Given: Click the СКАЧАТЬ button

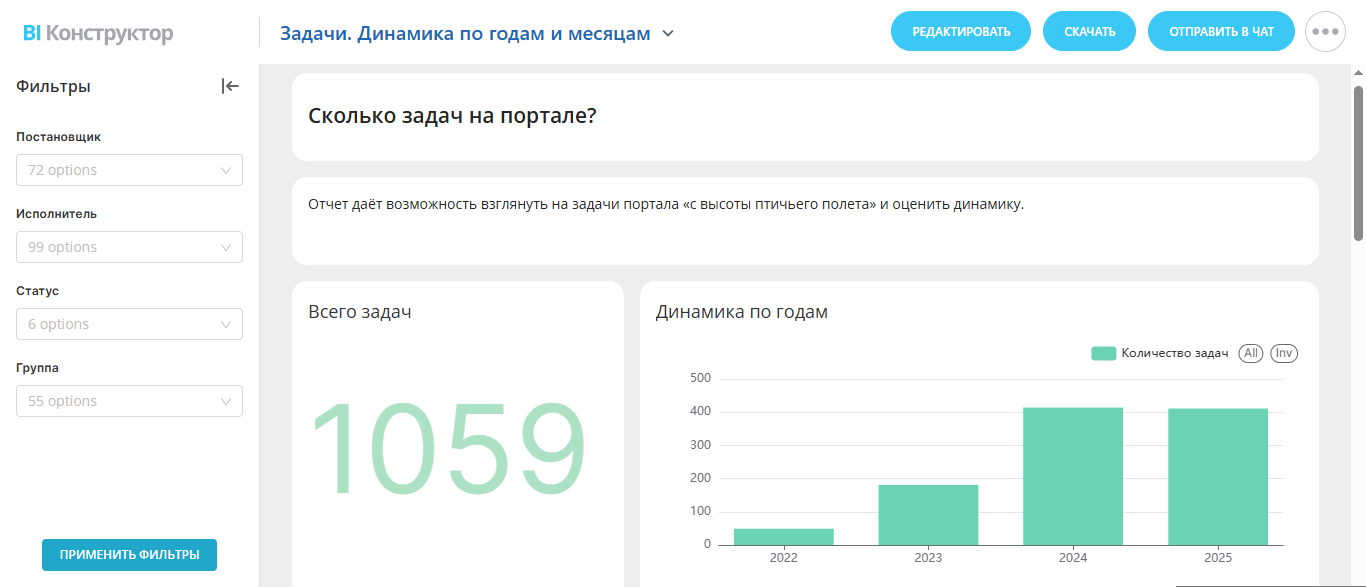Looking at the screenshot, I should click(x=1089, y=31).
